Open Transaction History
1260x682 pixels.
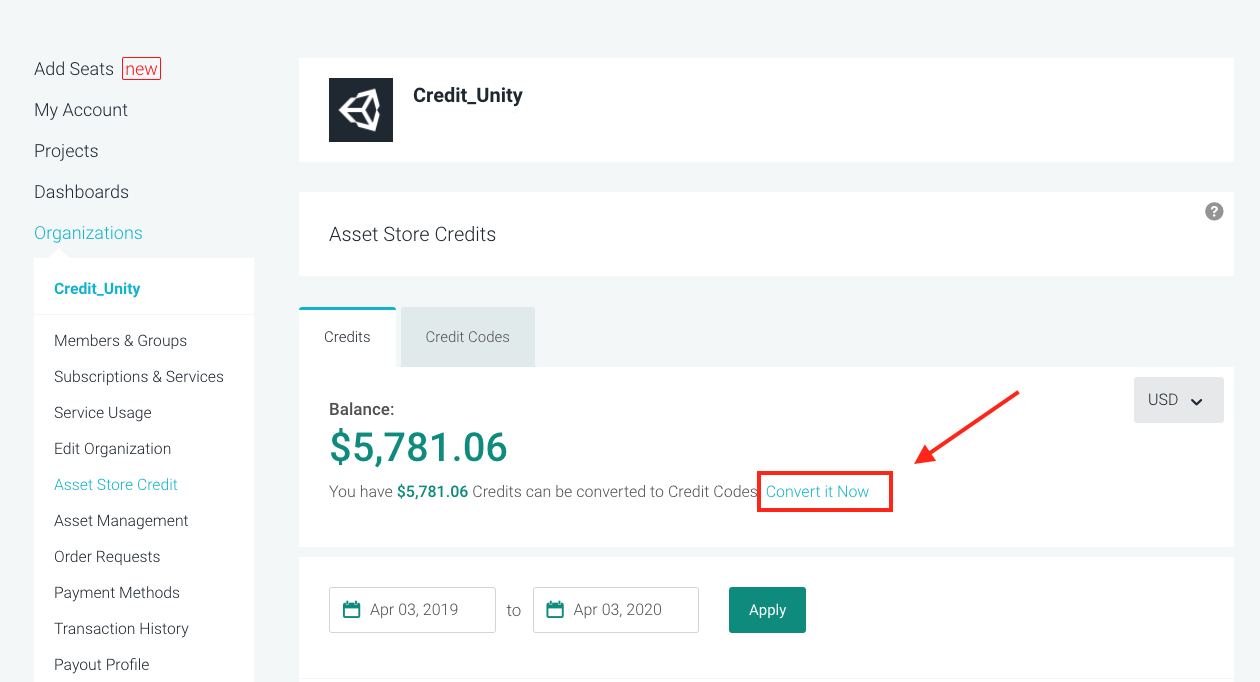point(121,629)
